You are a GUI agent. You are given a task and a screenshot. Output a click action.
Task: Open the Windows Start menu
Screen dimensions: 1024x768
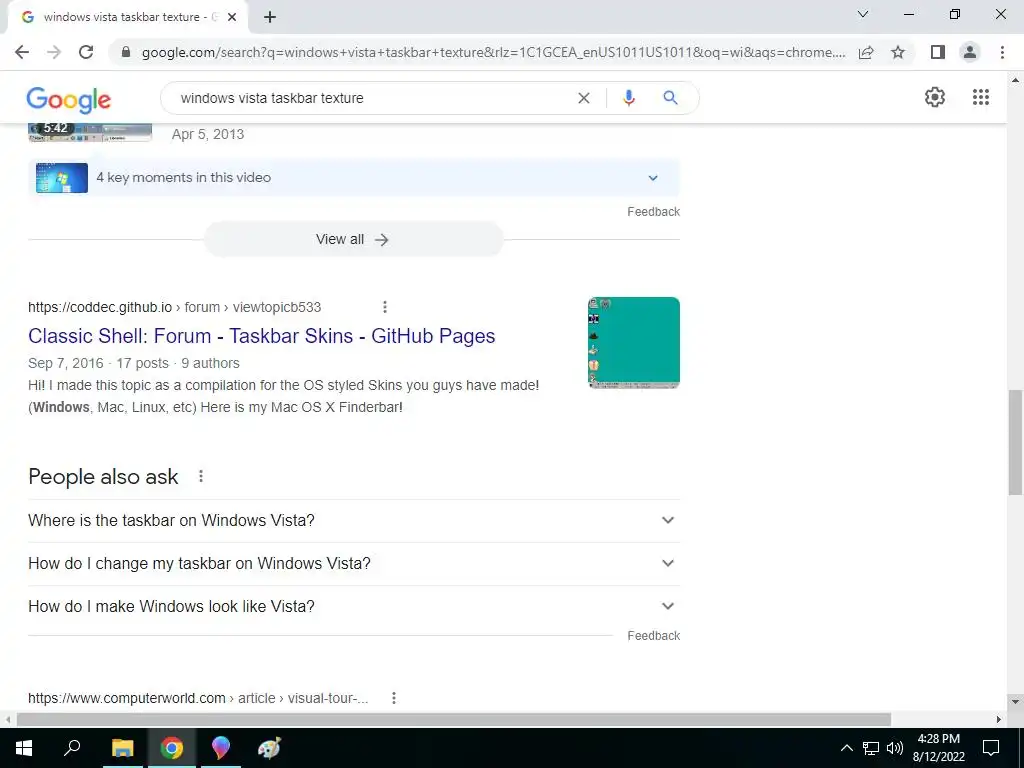pyautogui.click(x=24, y=748)
